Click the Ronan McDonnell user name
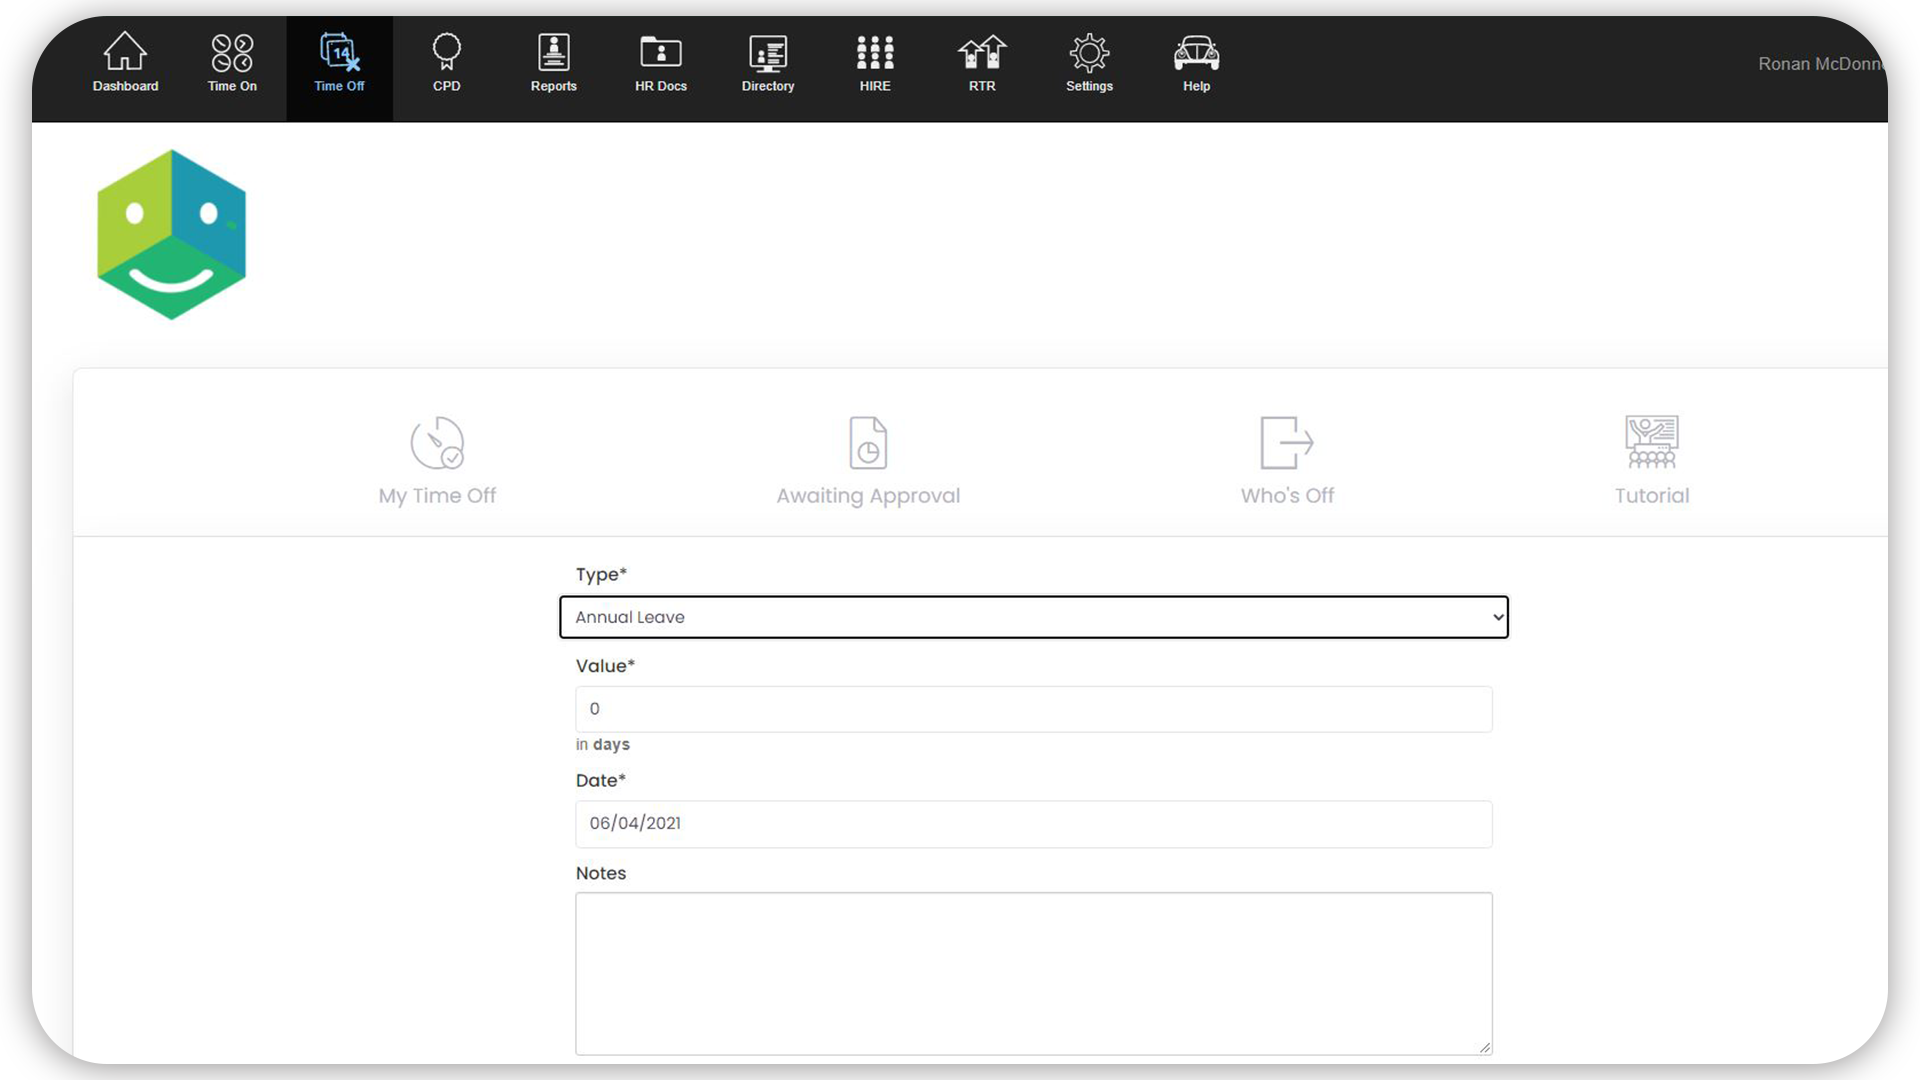Image resolution: width=1920 pixels, height=1080 pixels. 1822,64
